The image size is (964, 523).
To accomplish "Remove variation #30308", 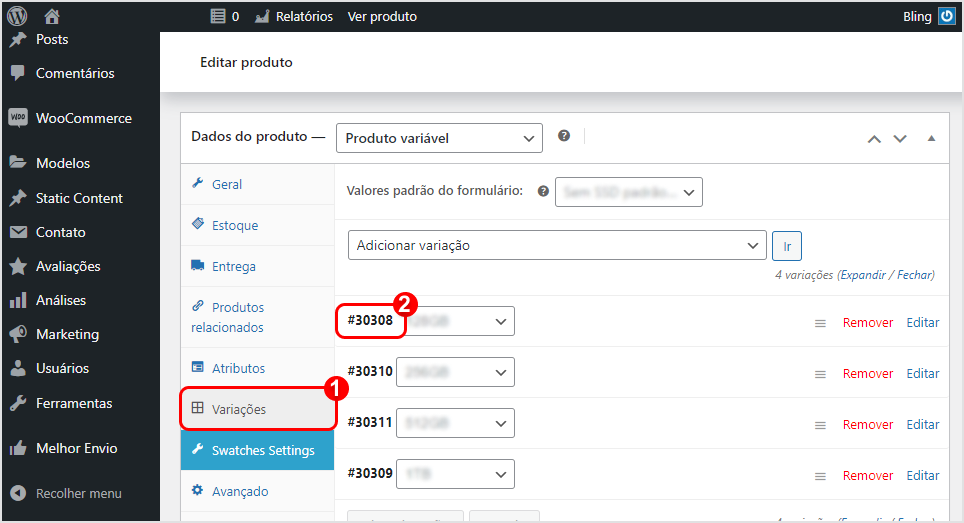I will point(867,323).
